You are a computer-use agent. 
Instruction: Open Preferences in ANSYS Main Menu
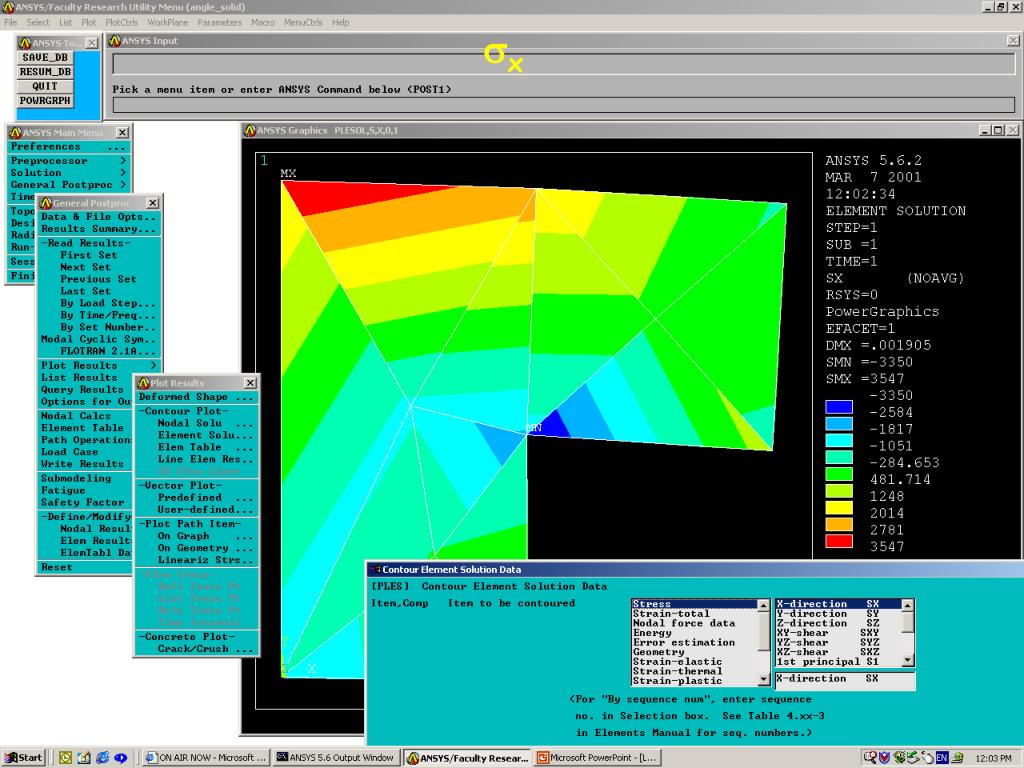[69, 147]
